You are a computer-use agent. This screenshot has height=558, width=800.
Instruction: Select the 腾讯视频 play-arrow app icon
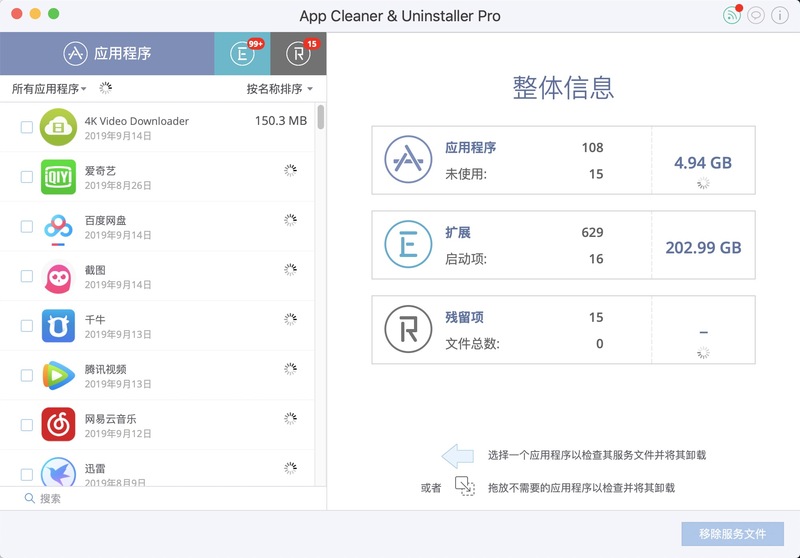(x=58, y=375)
